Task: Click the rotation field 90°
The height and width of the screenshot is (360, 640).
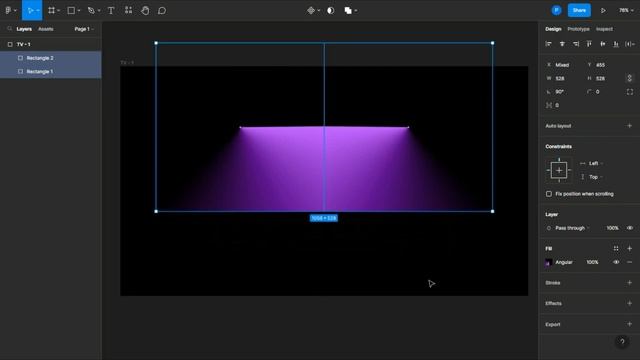Action: (x=564, y=92)
